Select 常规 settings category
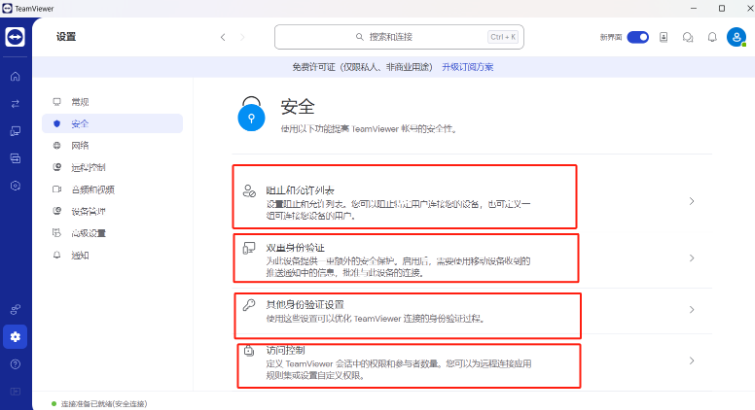755x410 pixels. (112, 102)
